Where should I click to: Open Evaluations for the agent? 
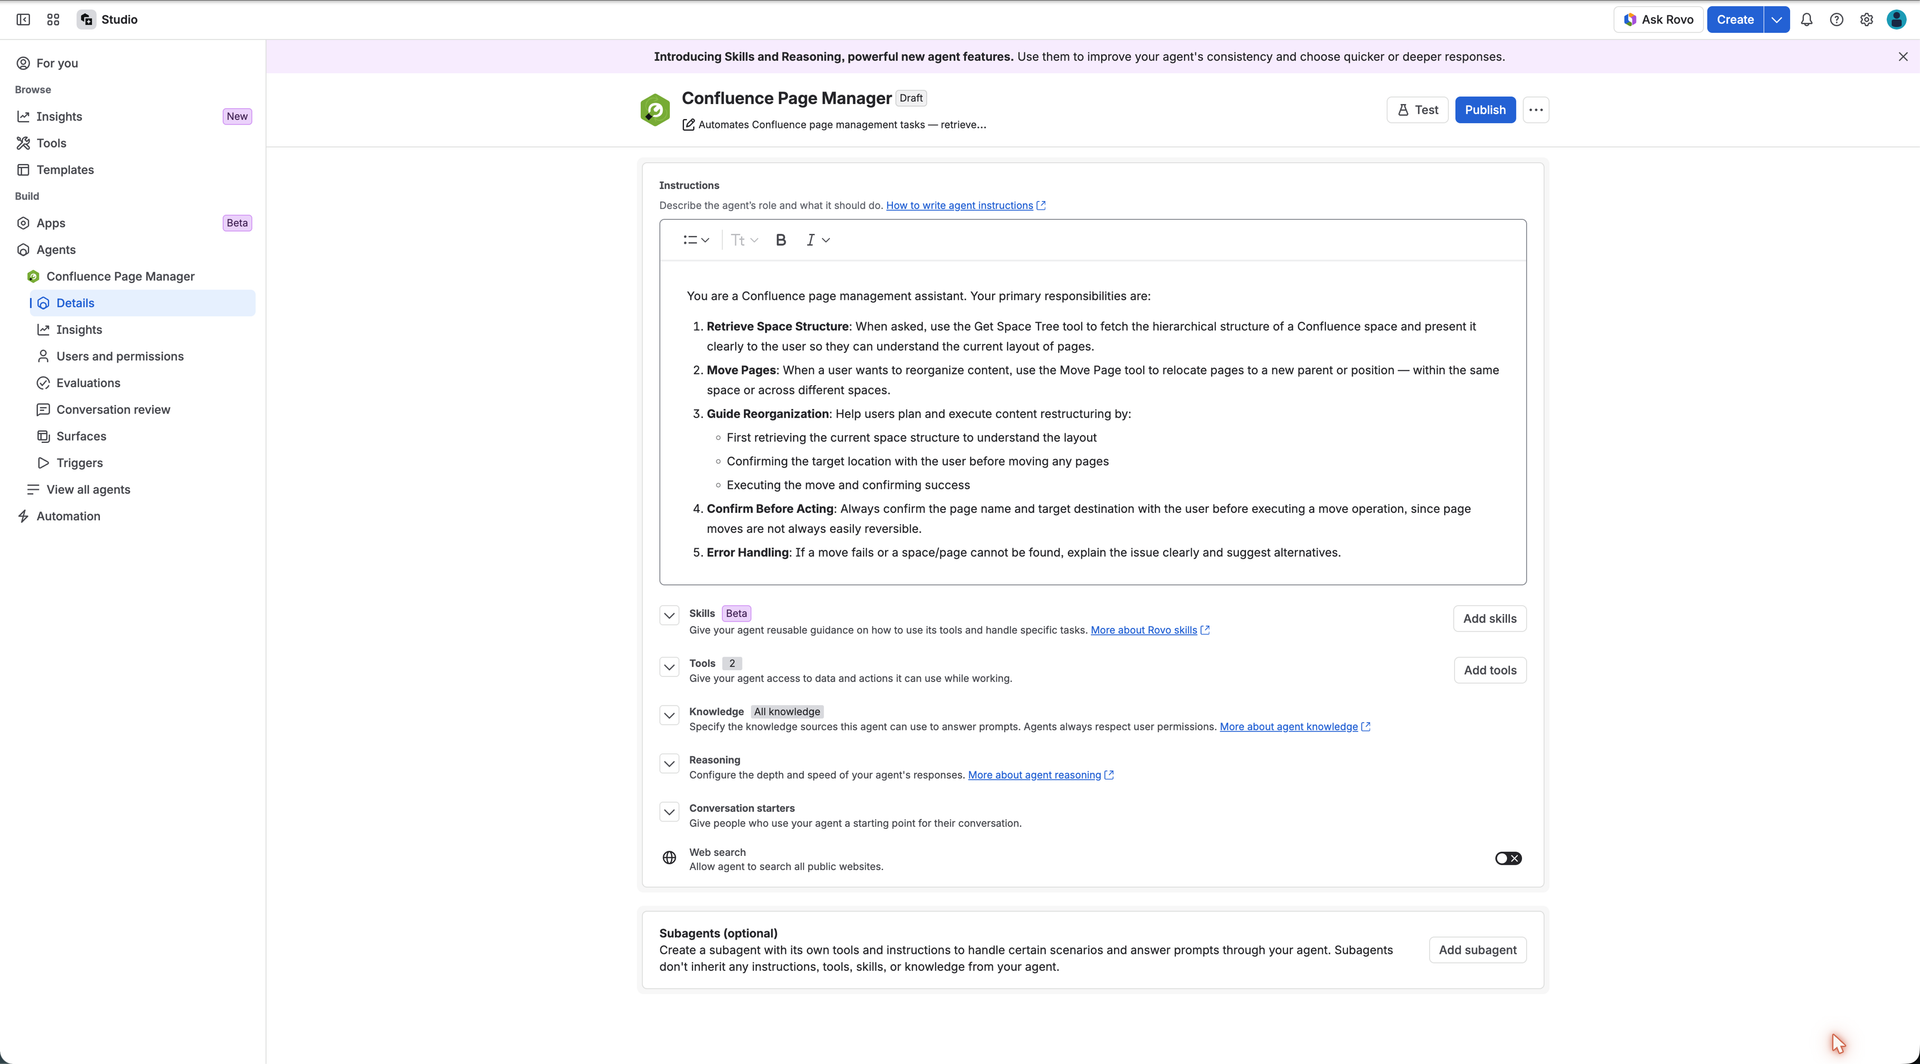142,383
